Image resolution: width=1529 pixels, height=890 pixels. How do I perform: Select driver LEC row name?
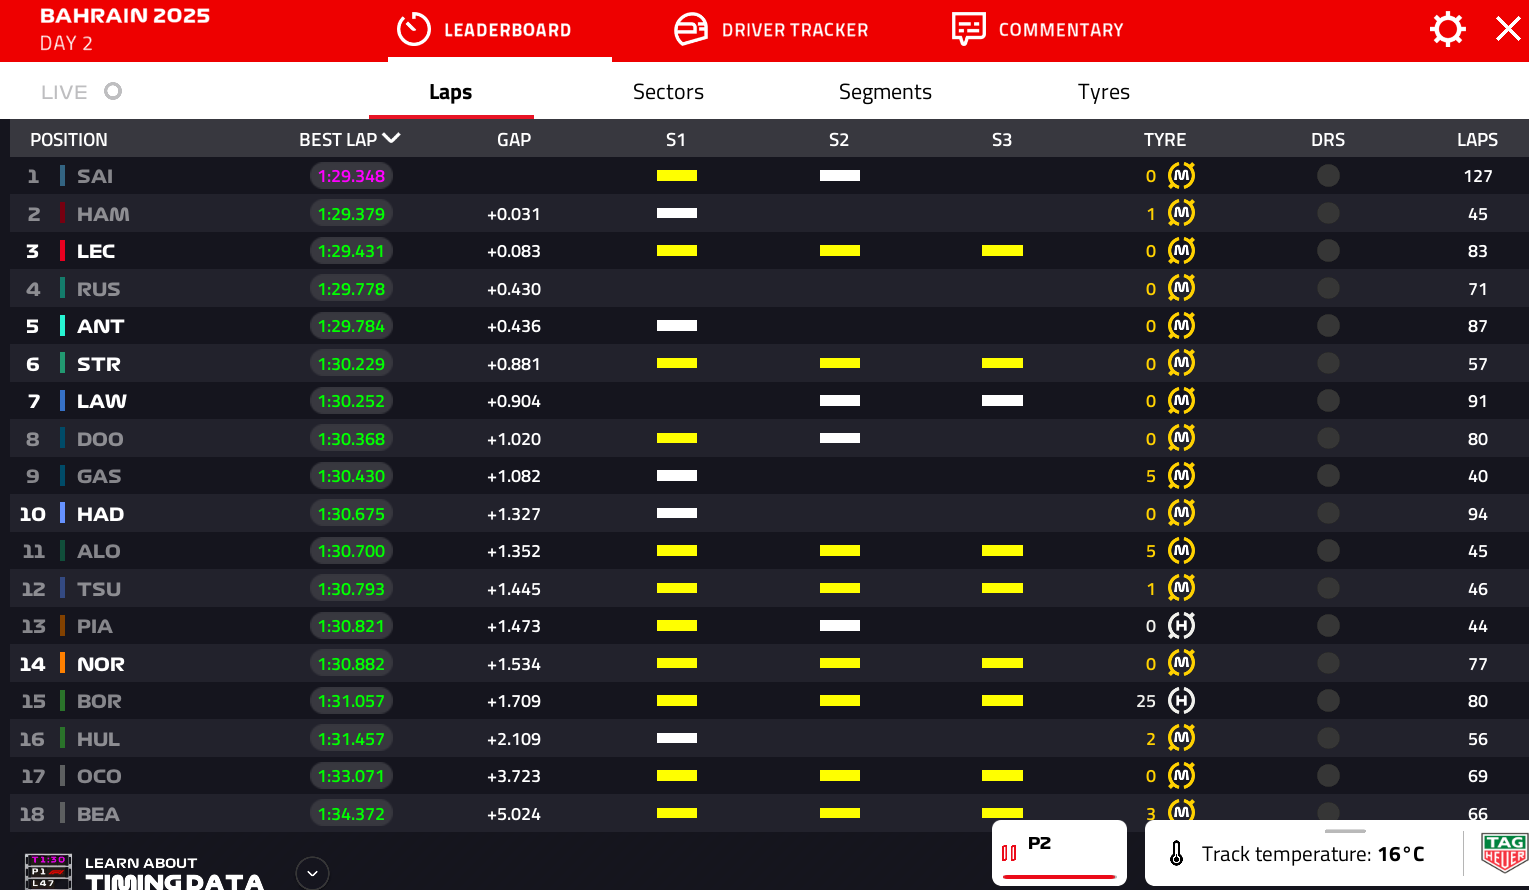tap(96, 251)
